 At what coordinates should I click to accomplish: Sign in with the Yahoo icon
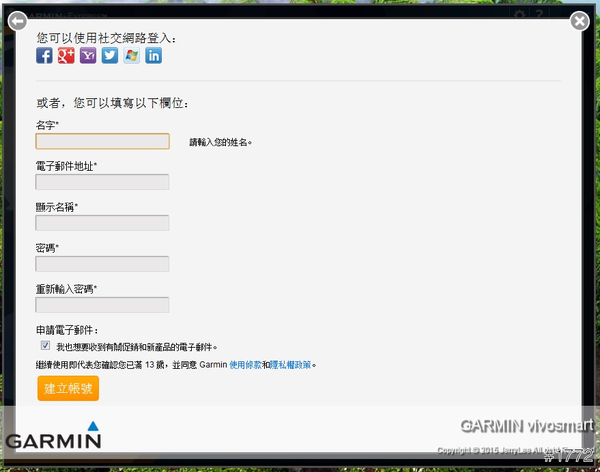(x=88, y=56)
